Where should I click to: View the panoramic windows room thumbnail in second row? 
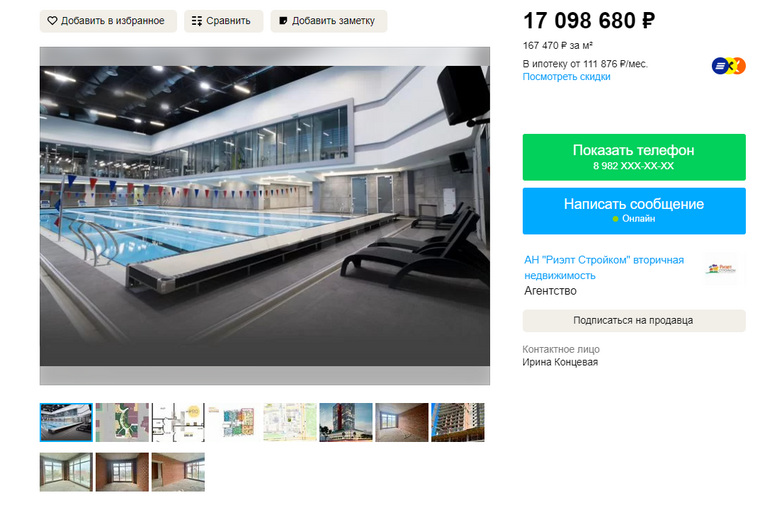(x=66, y=472)
